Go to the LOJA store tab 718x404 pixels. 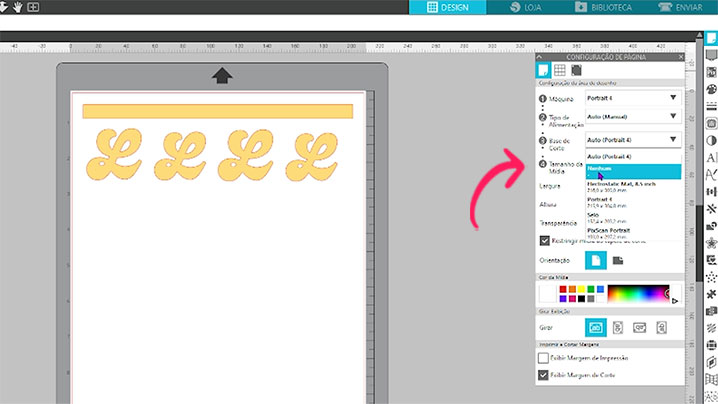[x=530, y=7]
